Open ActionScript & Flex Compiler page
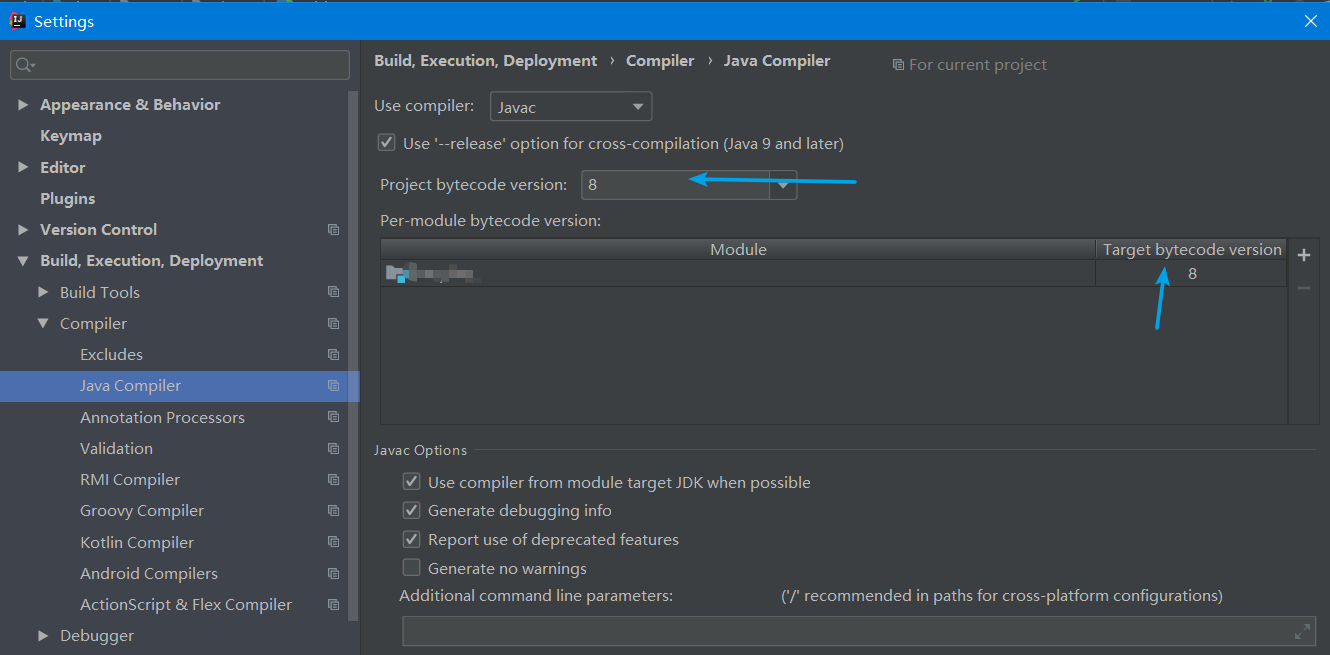Viewport: 1330px width, 655px height. (x=186, y=605)
